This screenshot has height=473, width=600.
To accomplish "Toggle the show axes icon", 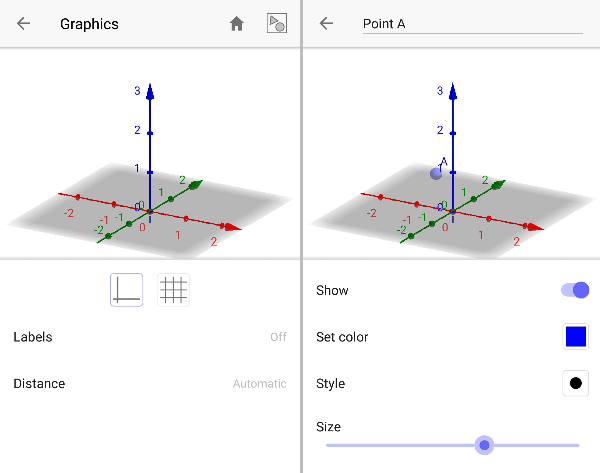I will coord(127,290).
